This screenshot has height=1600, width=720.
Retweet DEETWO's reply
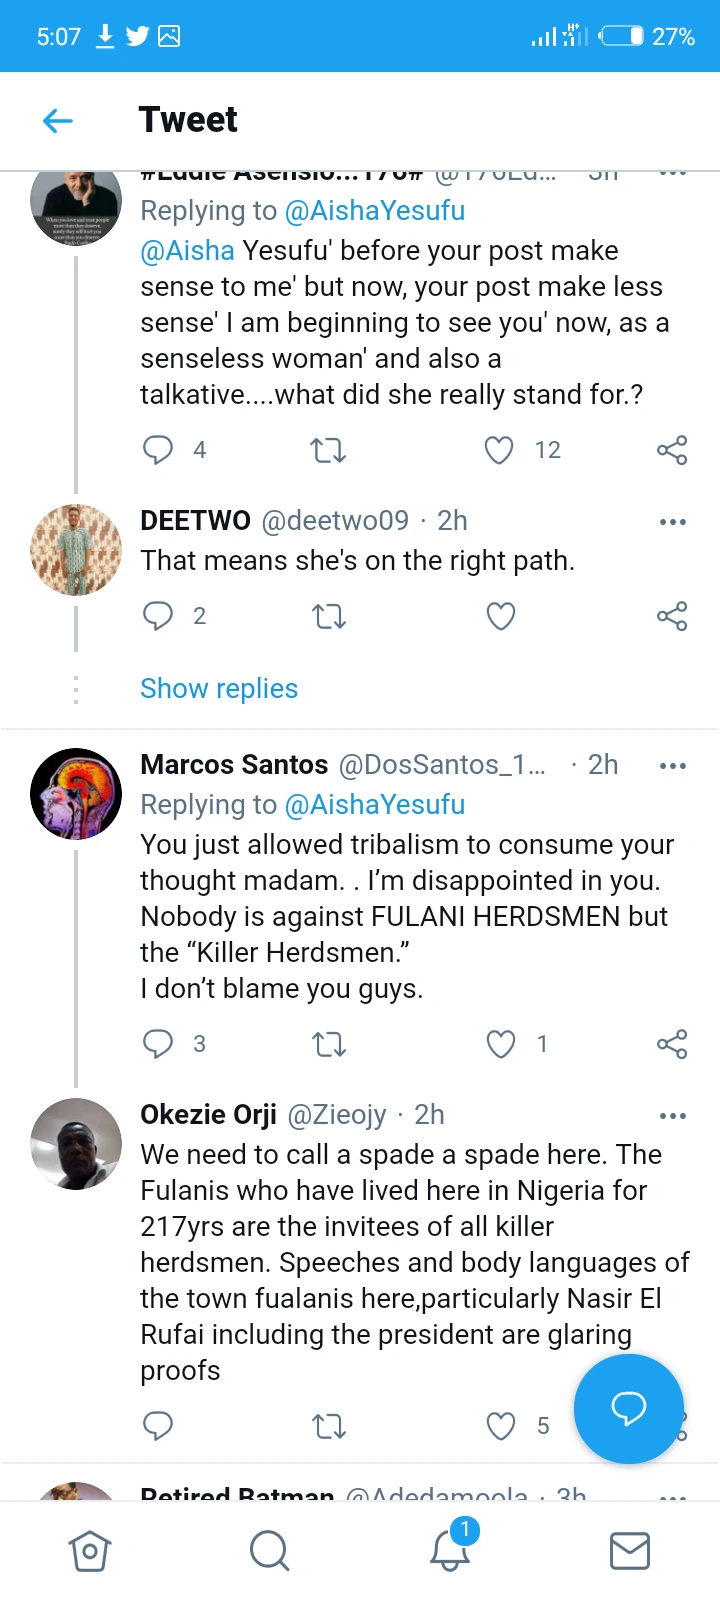click(328, 616)
